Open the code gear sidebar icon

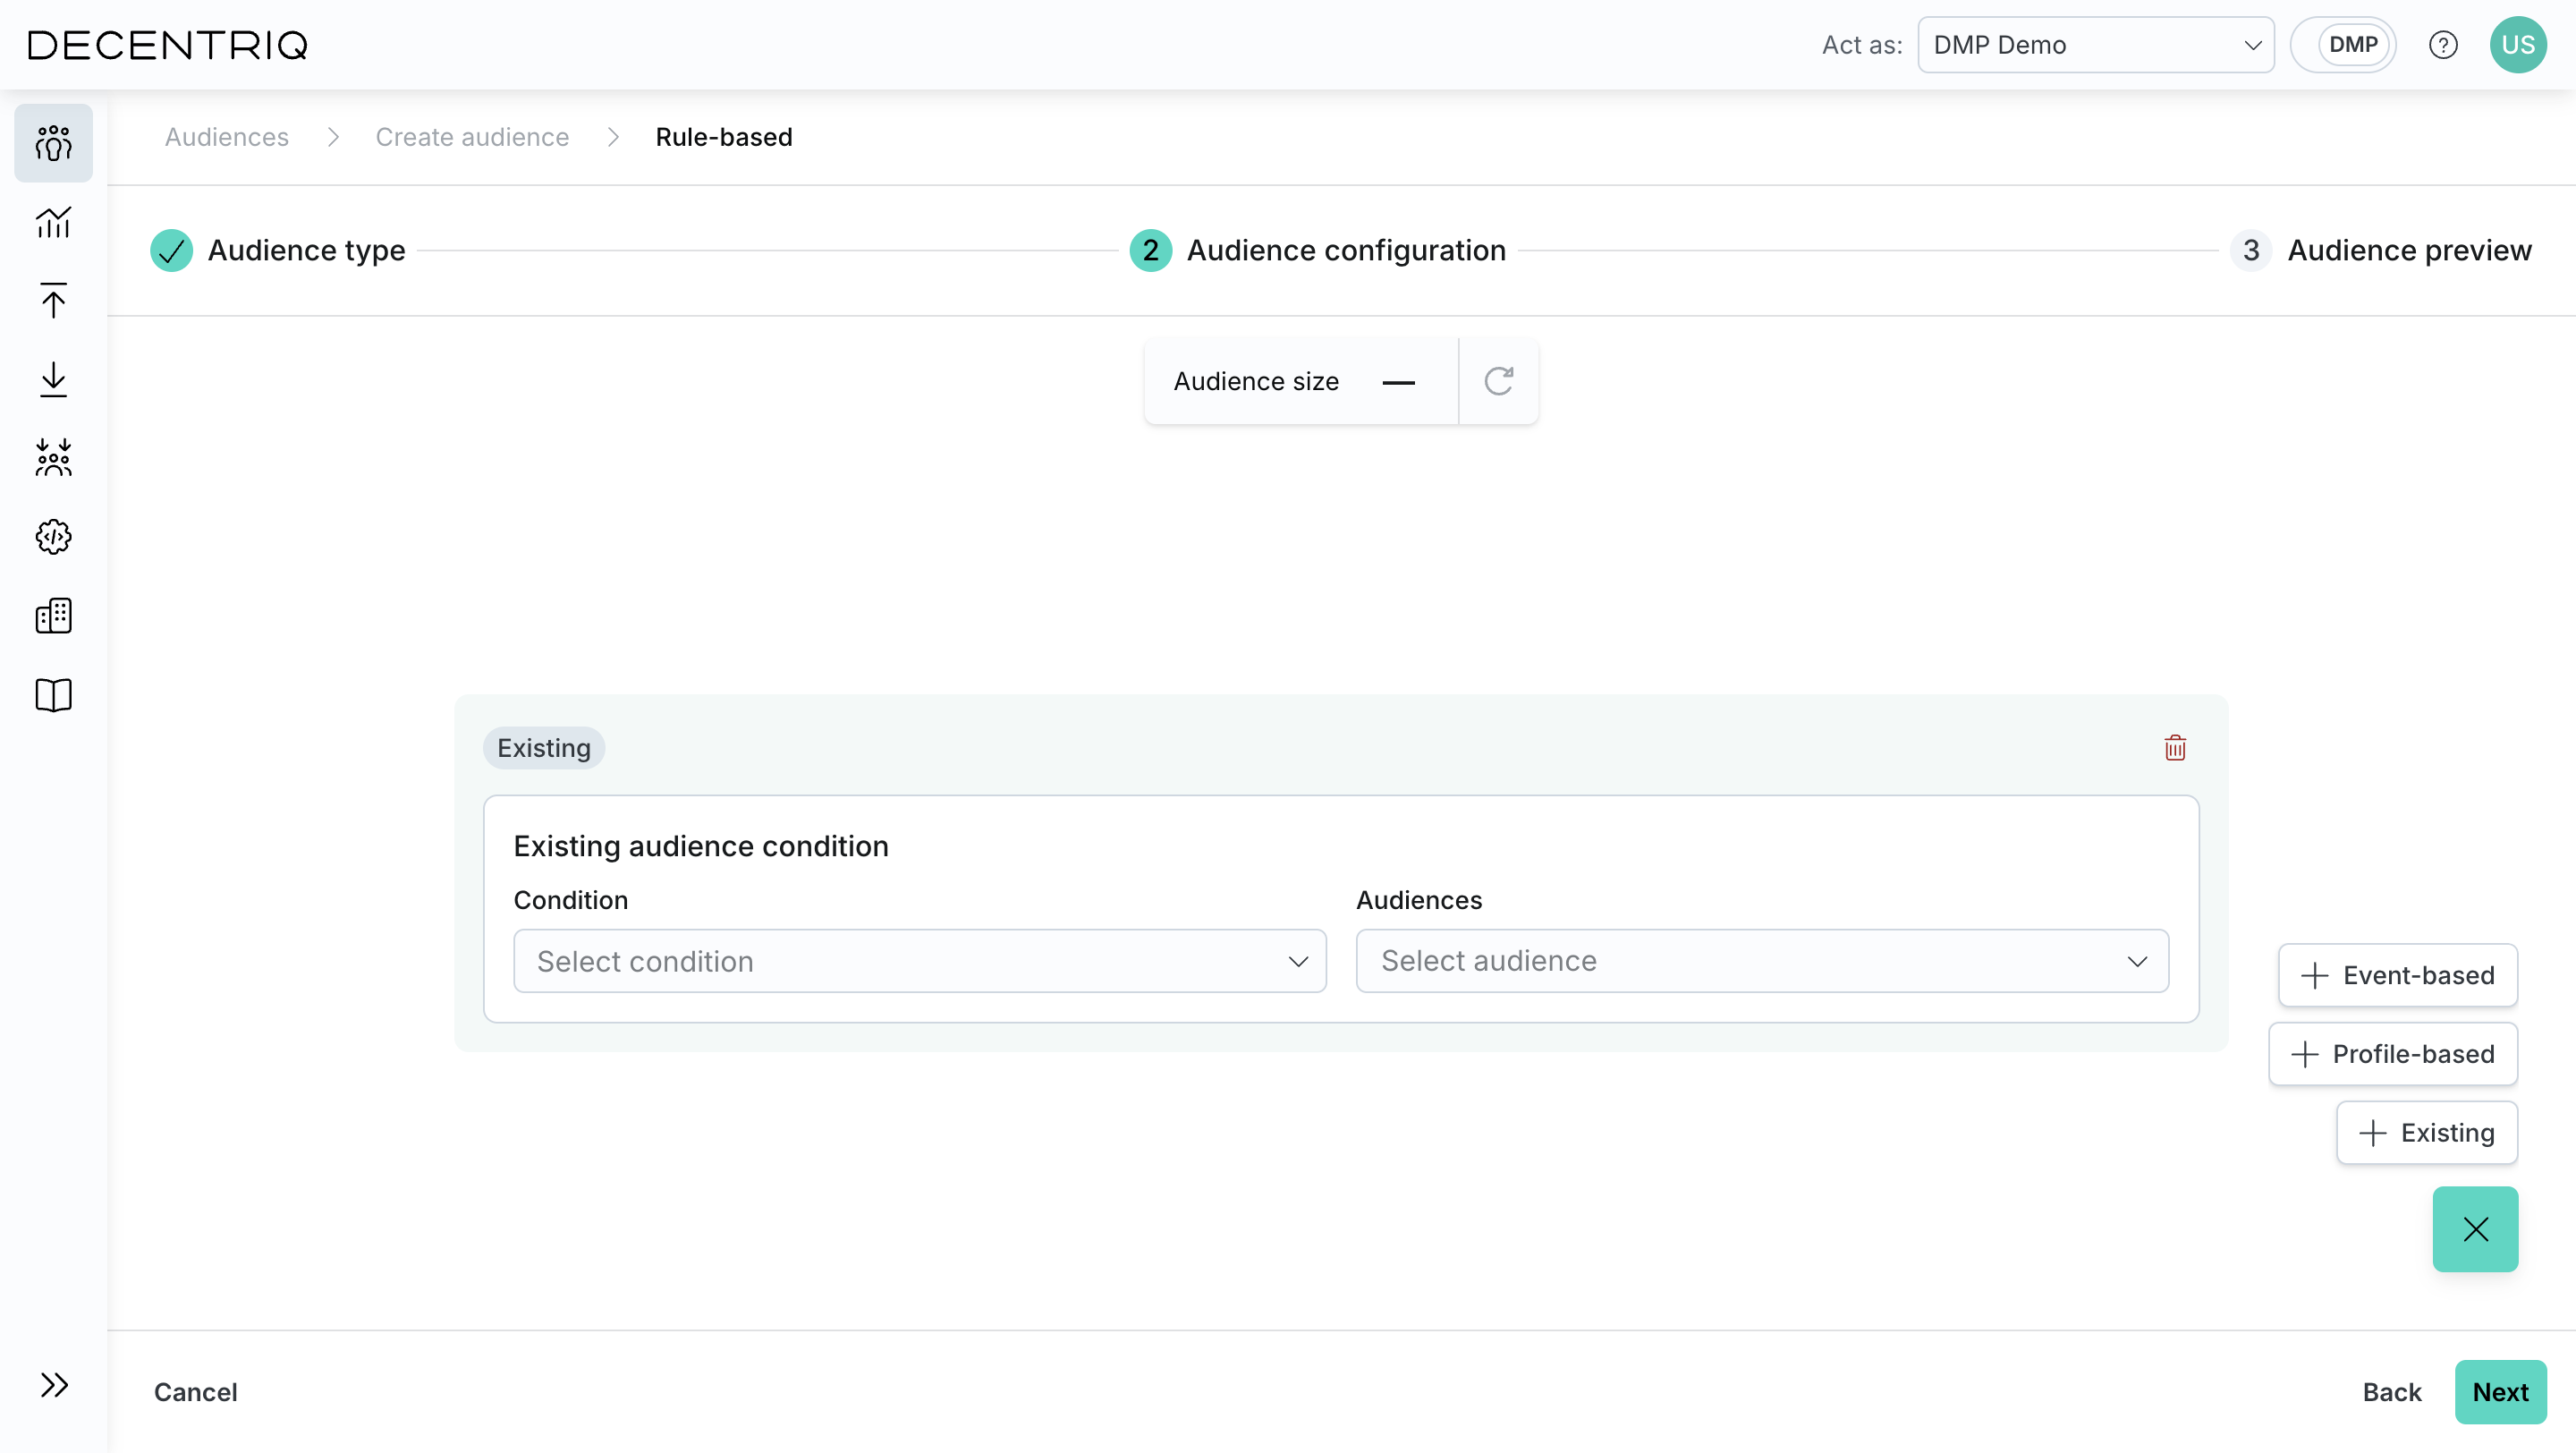pos(54,537)
